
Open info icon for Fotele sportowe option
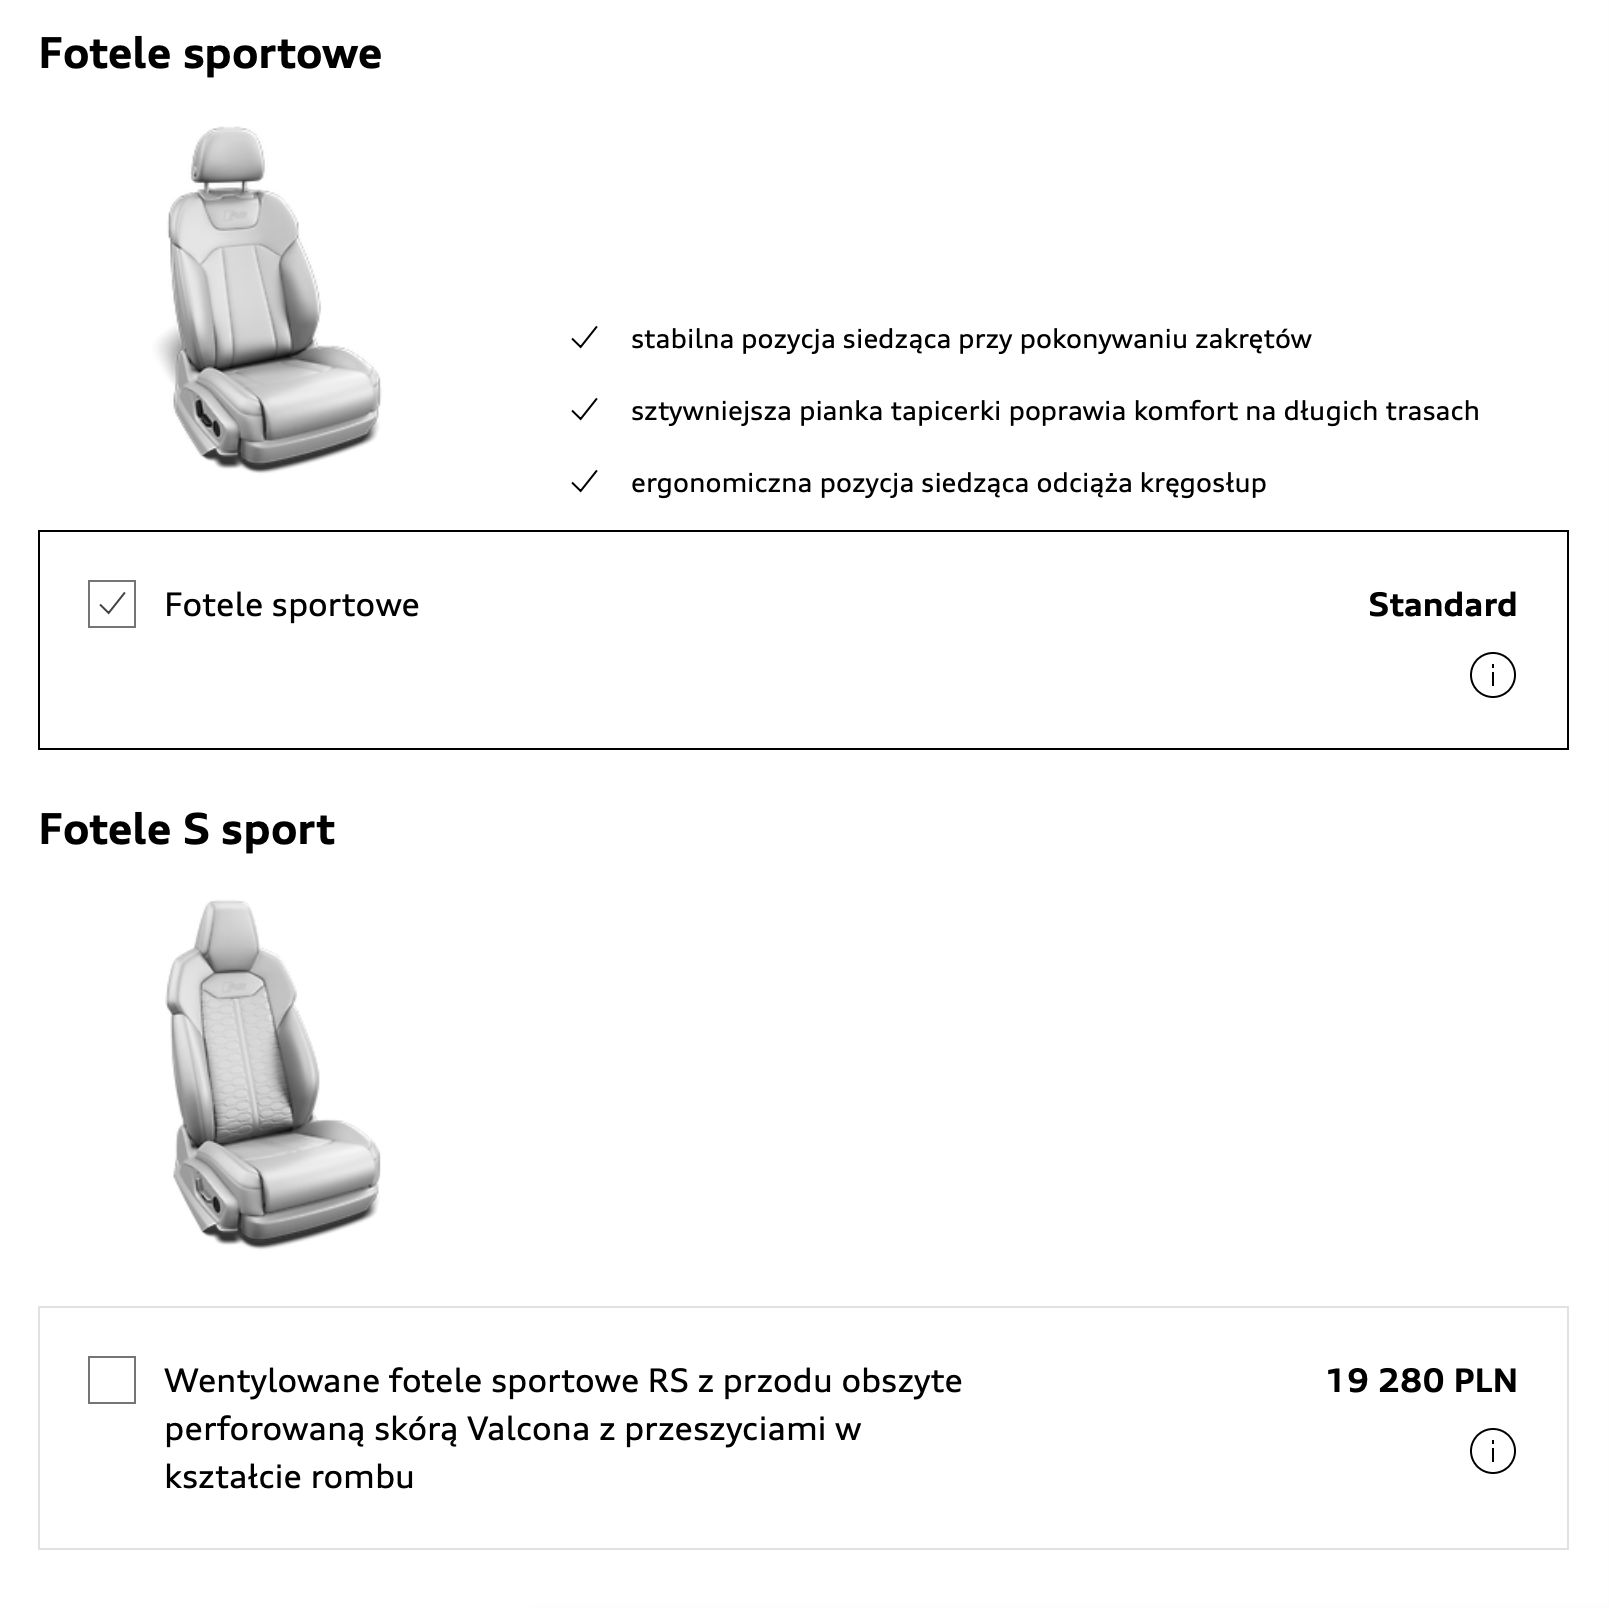[x=1492, y=675]
